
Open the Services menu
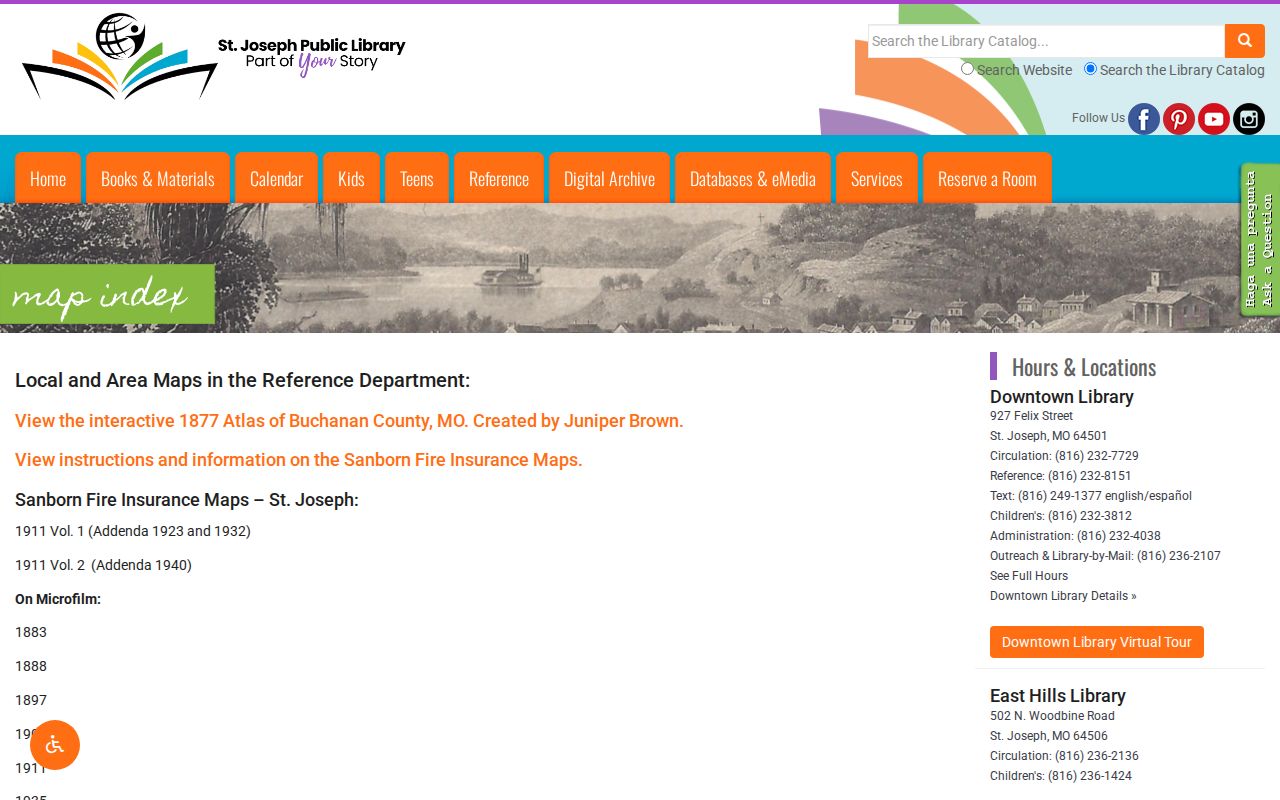click(x=877, y=178)
